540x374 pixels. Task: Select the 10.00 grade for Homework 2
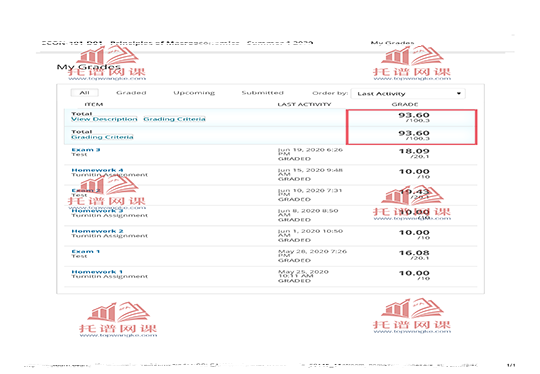tap(414, 232)
